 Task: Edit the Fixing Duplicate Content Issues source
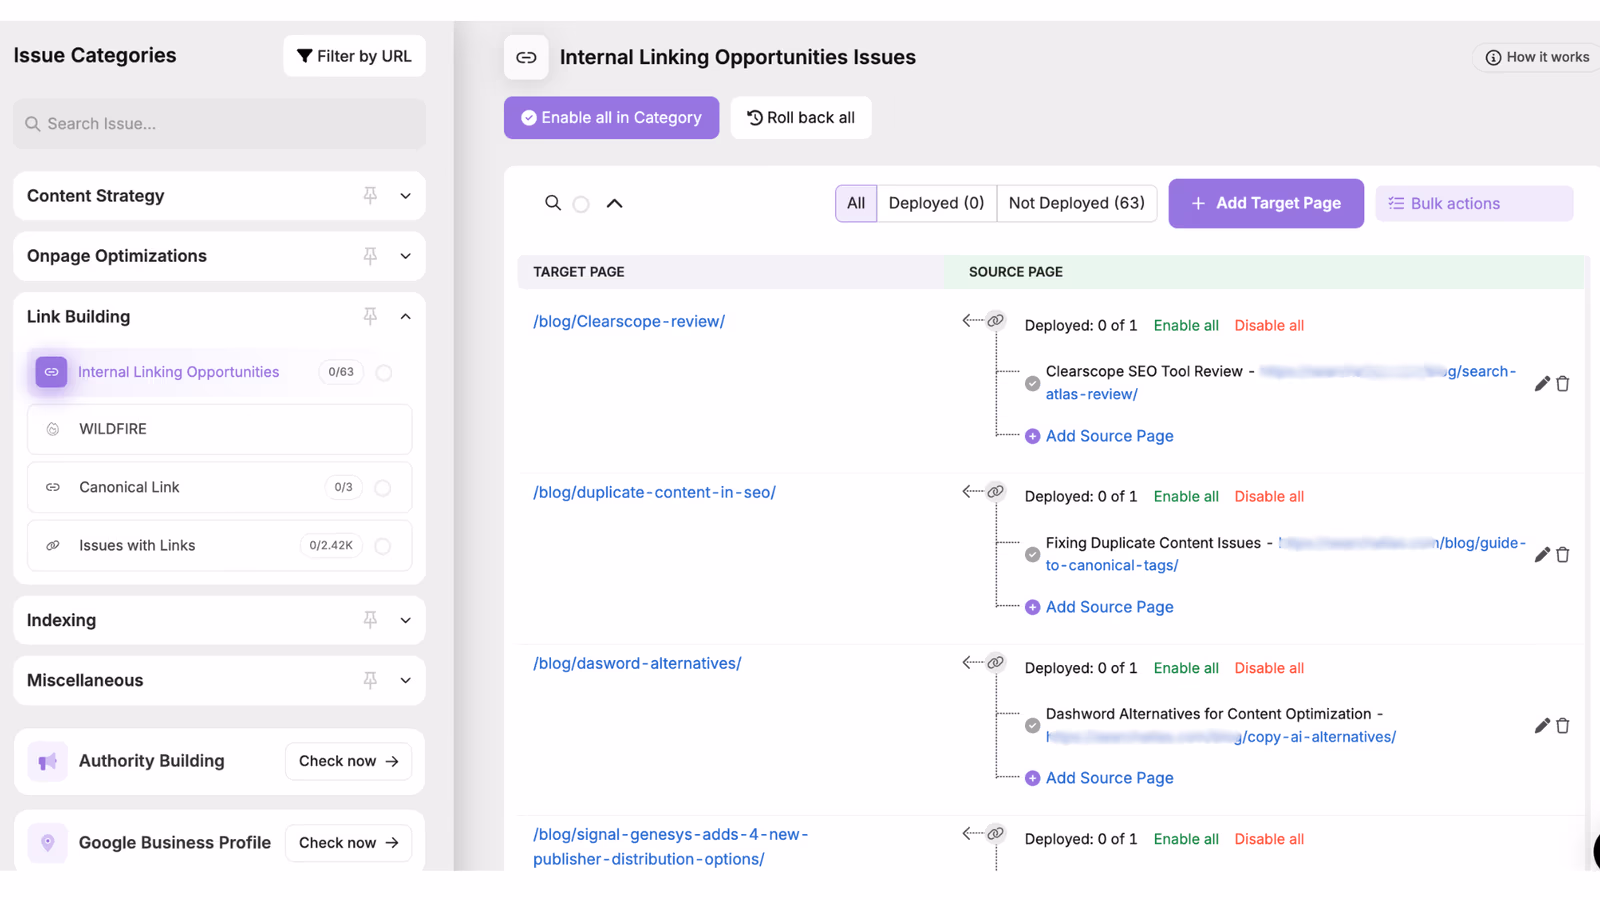[1542, 555]
